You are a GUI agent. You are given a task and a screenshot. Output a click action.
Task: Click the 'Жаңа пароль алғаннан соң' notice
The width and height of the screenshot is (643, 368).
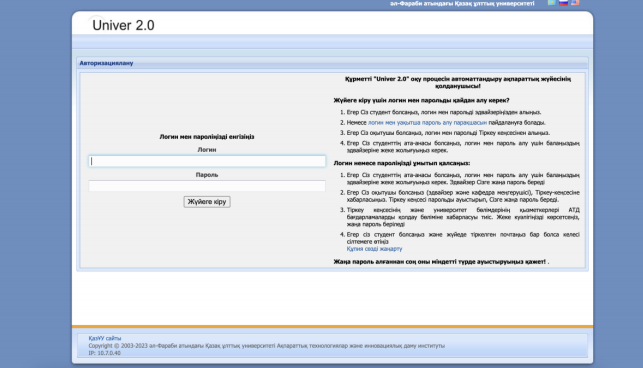click(441, 262)
